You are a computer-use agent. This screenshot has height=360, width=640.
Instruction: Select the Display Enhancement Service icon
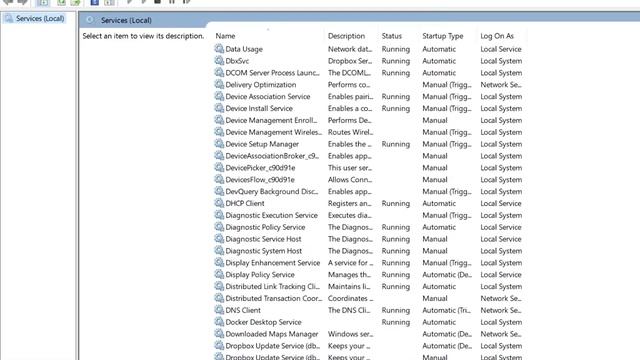click(219, 262)
